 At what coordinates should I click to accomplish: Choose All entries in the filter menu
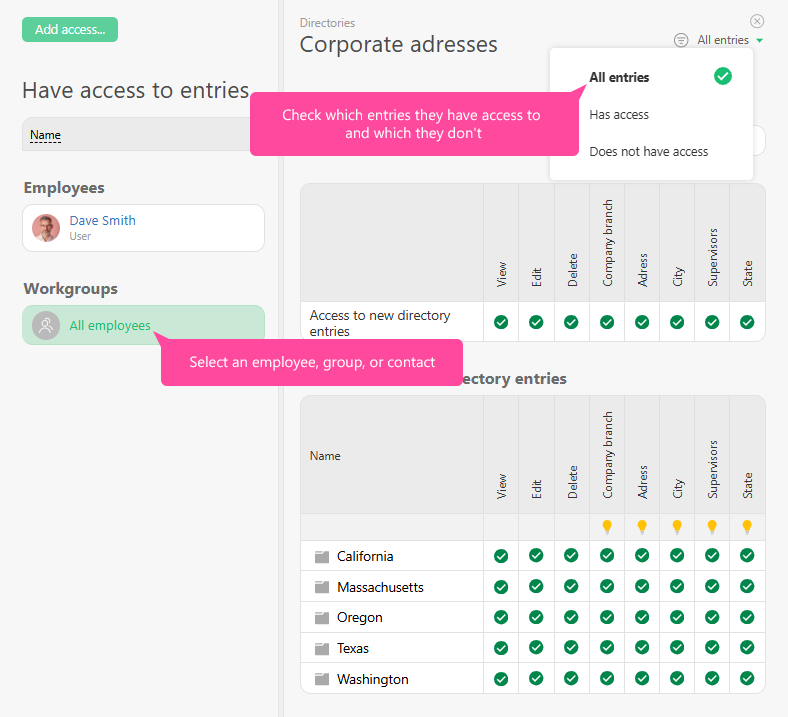click(619, 77)
